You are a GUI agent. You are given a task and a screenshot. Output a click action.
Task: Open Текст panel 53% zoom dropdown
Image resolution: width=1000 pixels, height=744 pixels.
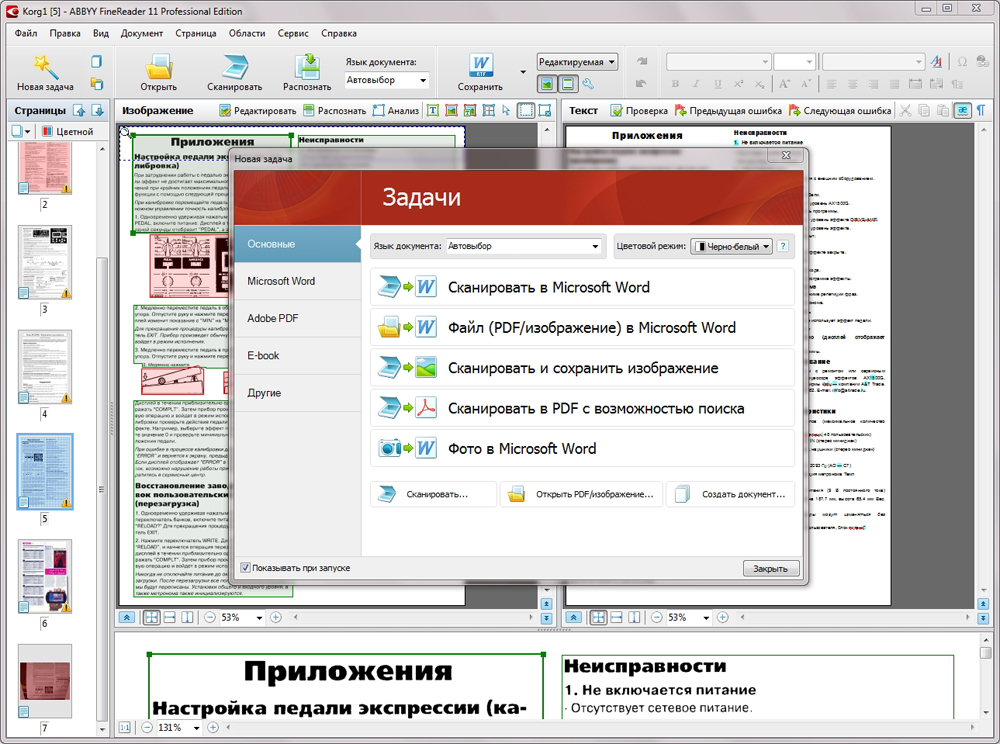point(706,618)
